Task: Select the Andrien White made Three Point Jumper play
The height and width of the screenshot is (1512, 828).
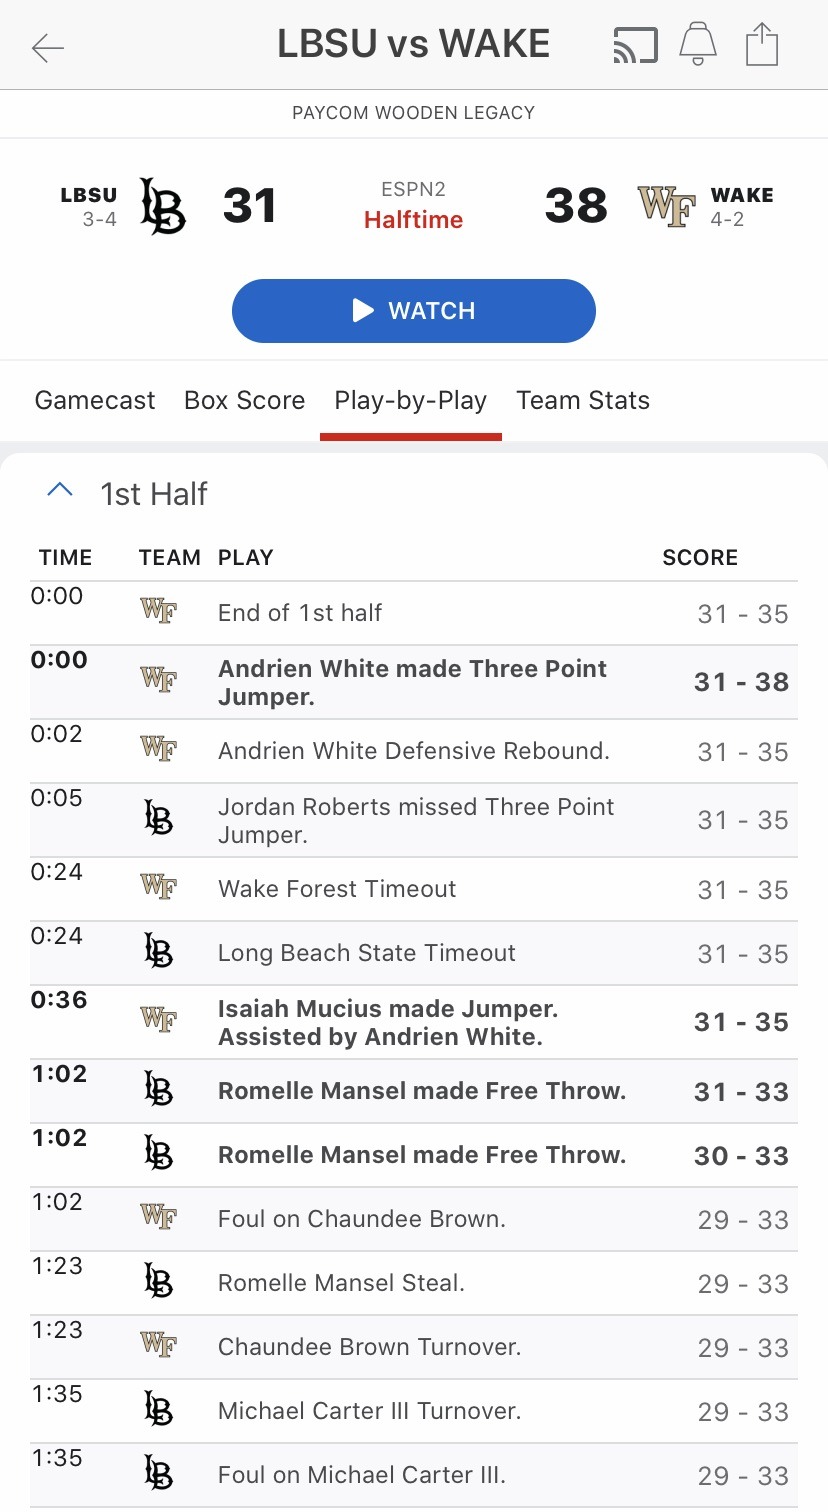Action: pos(414,682)
